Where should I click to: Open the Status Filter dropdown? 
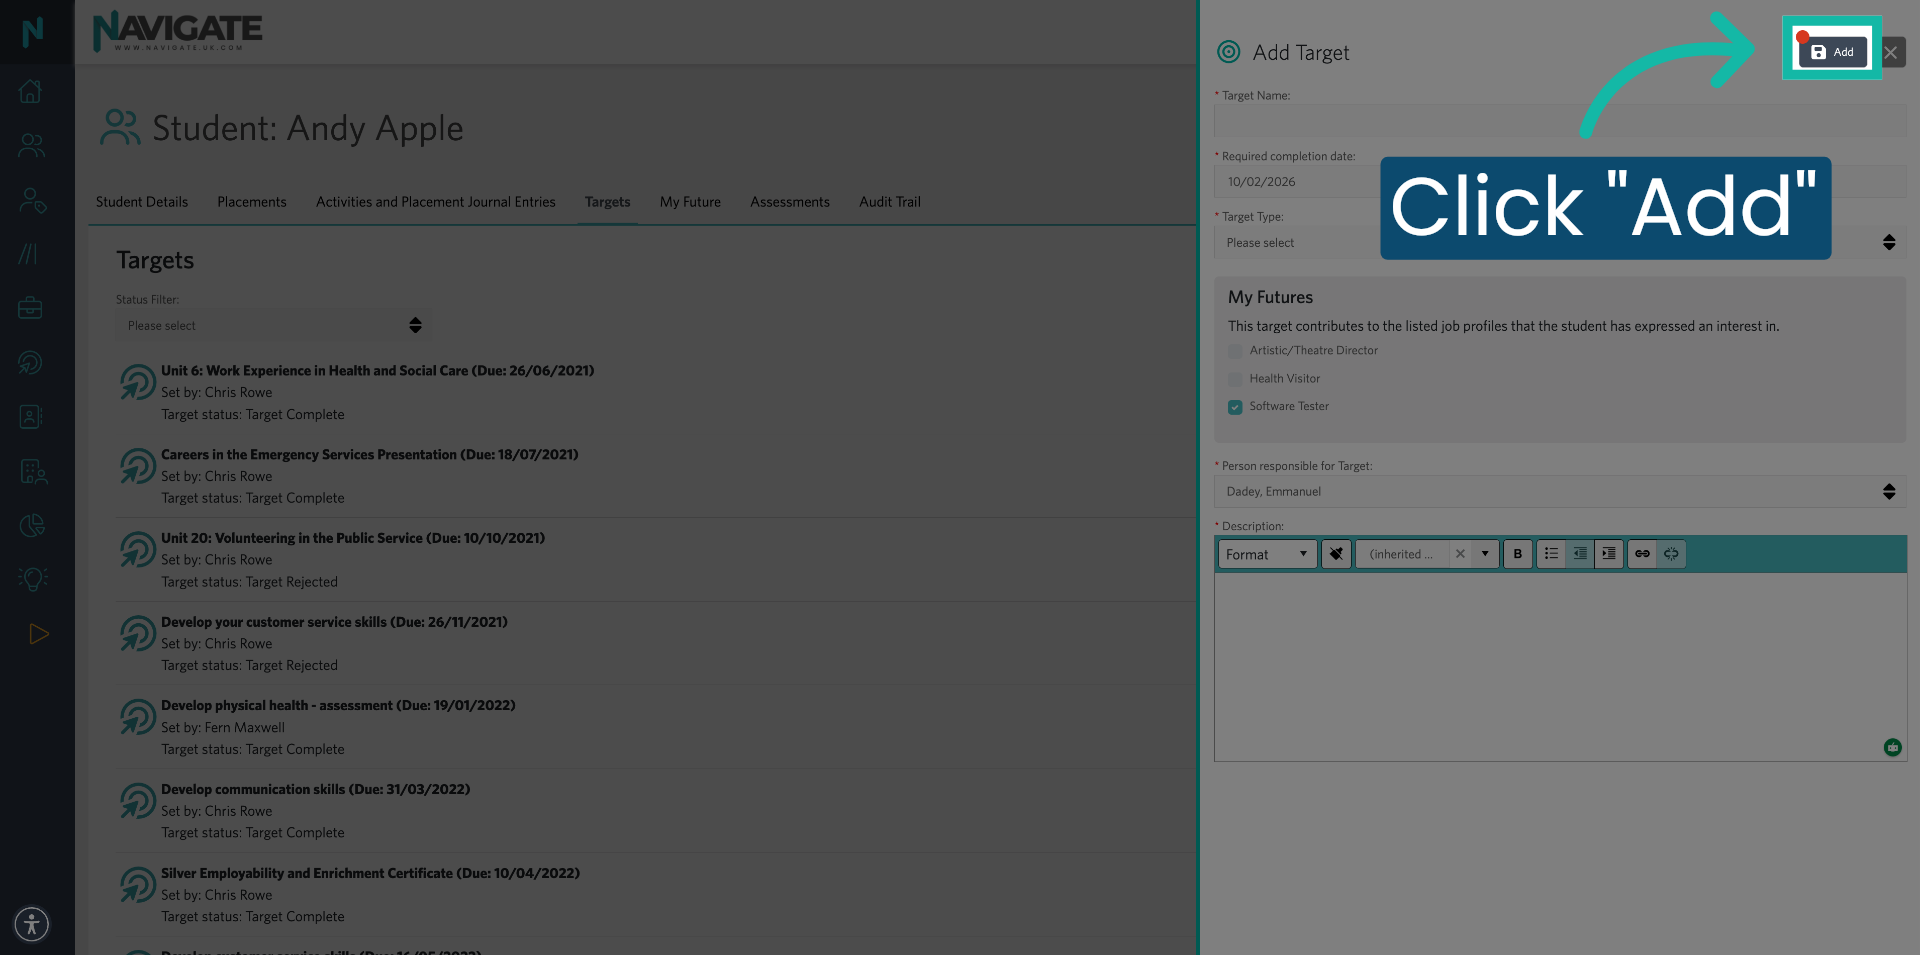point(274,326)
